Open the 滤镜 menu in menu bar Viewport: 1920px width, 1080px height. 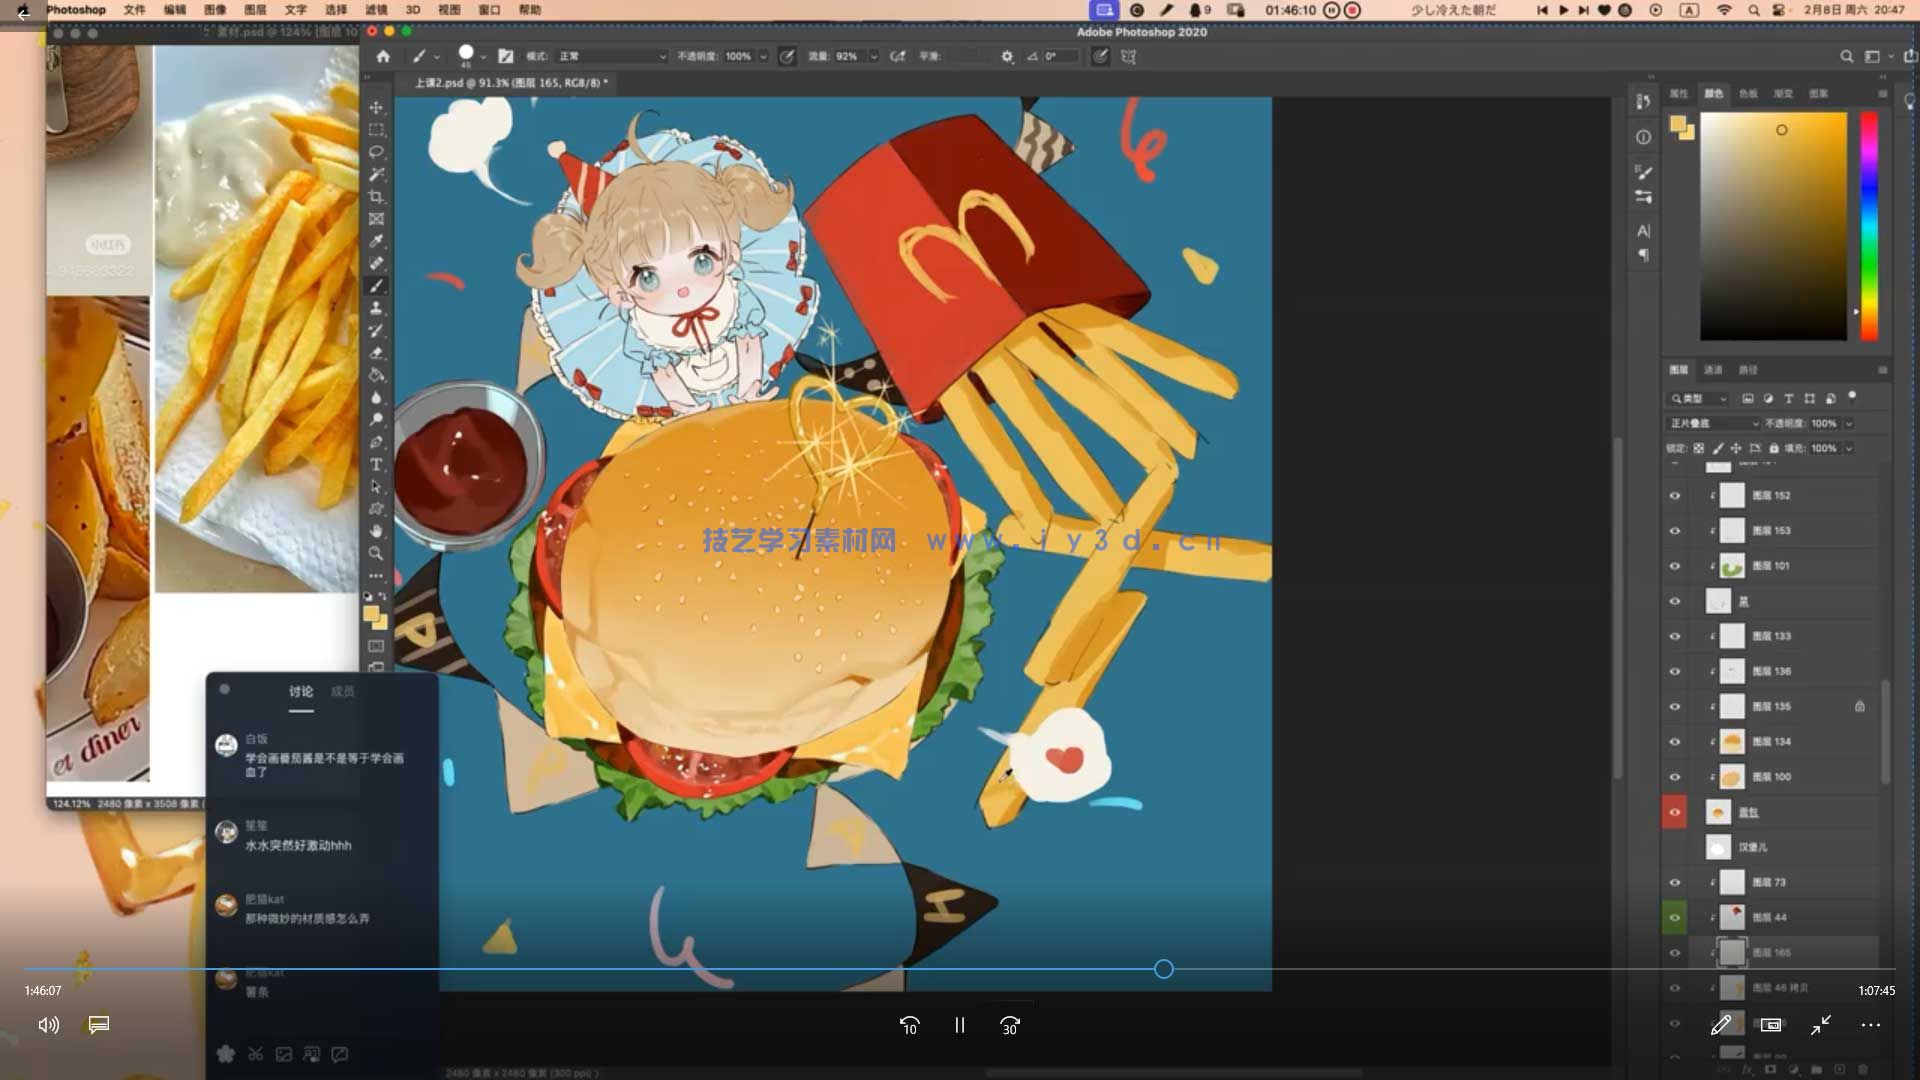[x=376, y=10]
